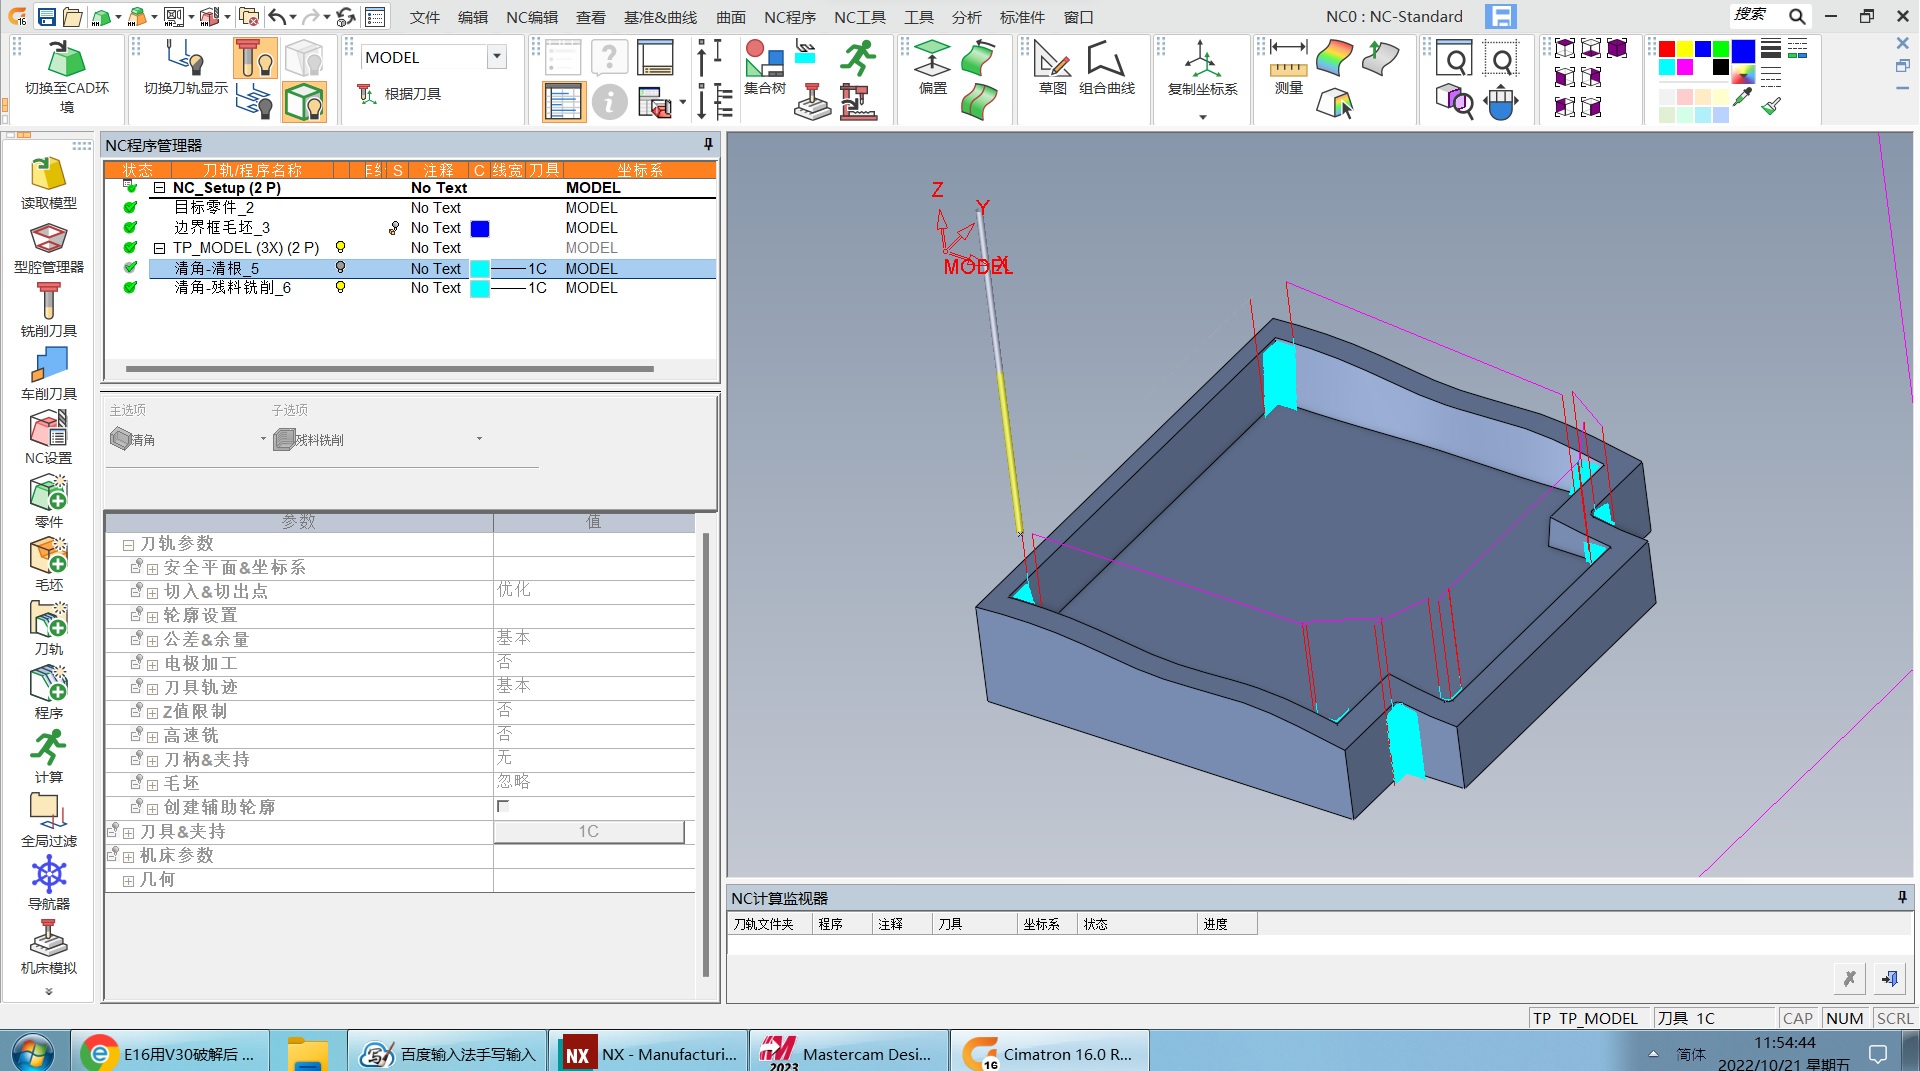Viewport: 1920px width, 1071px height.
Task: Pick the red color swatch
Action: point(1666,49)
